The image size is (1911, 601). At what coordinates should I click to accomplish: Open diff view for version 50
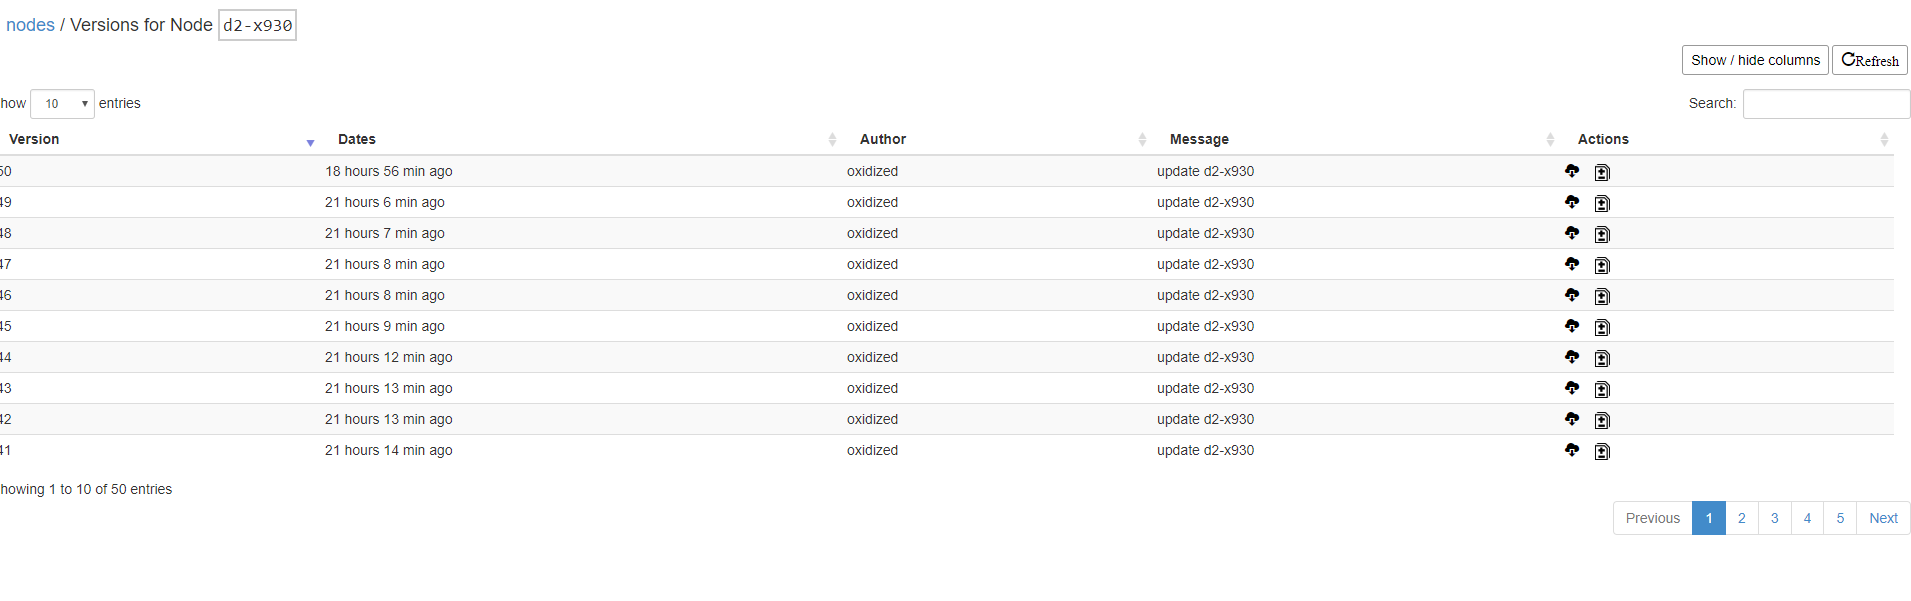coord(1602,172)
